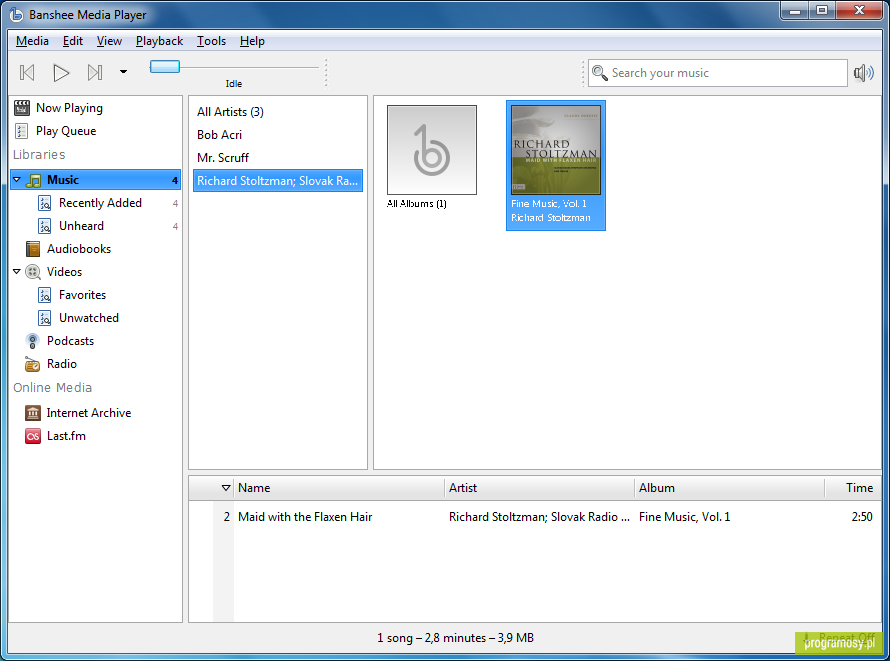Click the Videos film reel icon
The width and height of the screenshot is (890, 661).
[33, 272]
